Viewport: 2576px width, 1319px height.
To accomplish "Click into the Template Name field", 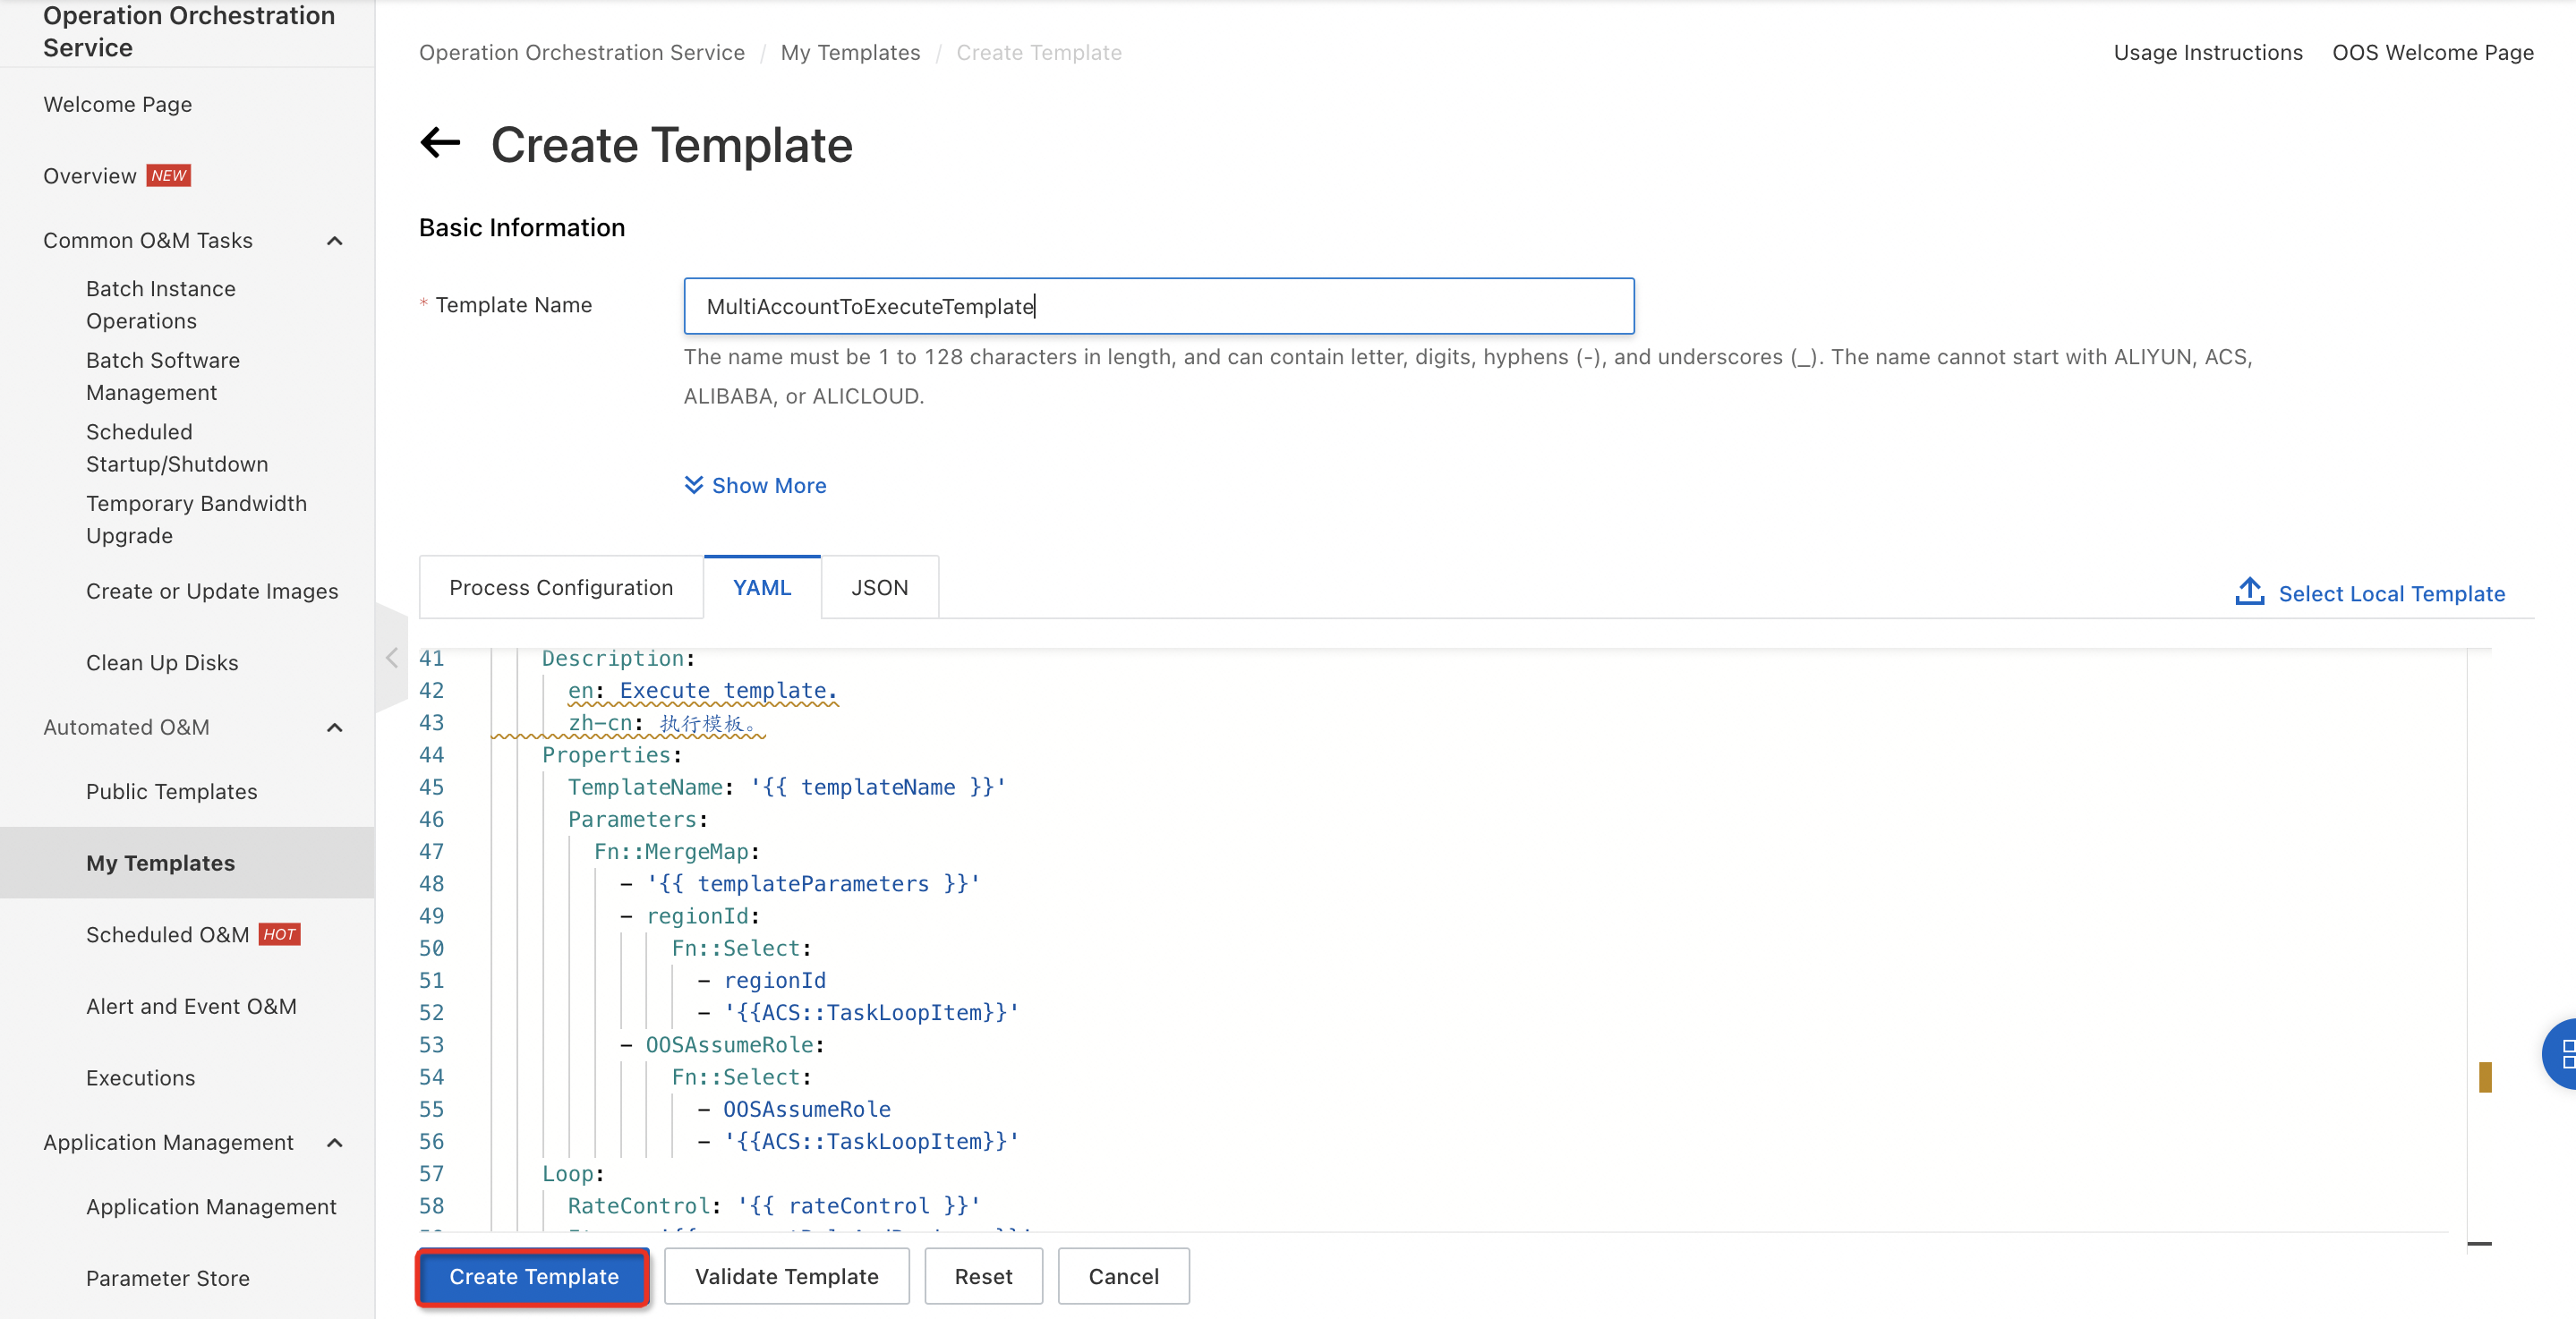I will coord(1158,306).
